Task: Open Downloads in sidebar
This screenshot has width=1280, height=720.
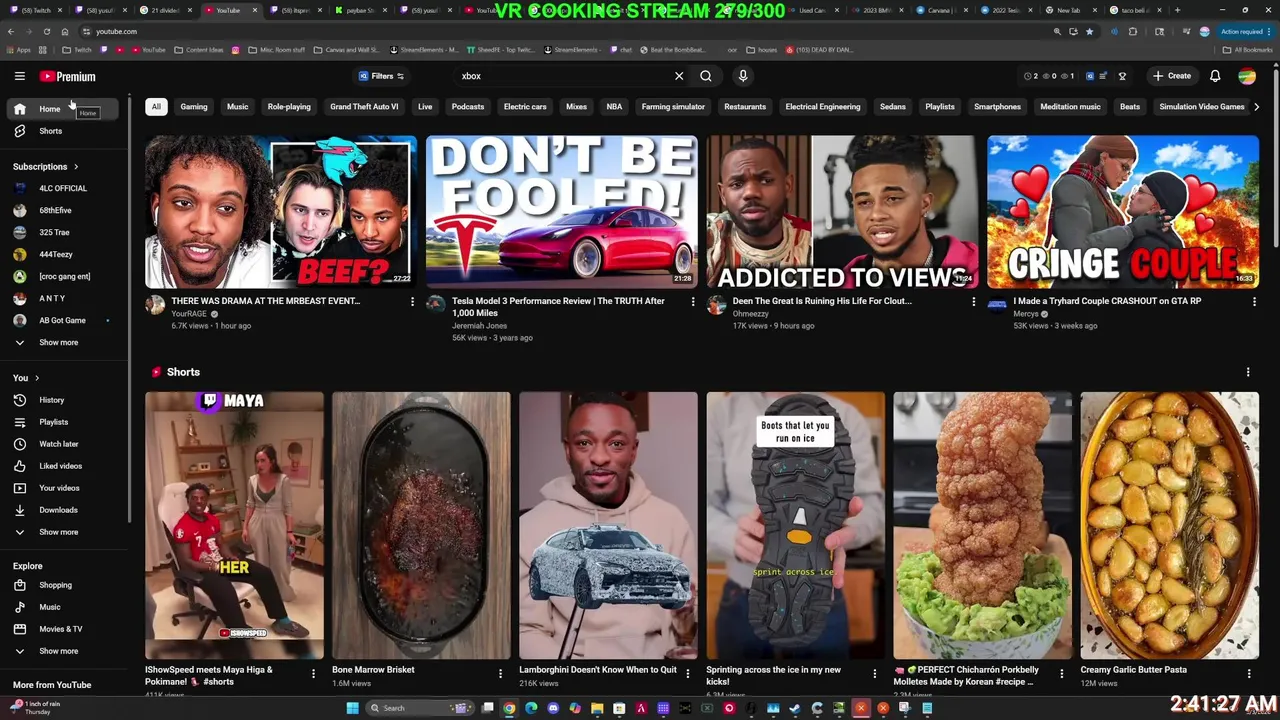Action: [x=62, y=510]
